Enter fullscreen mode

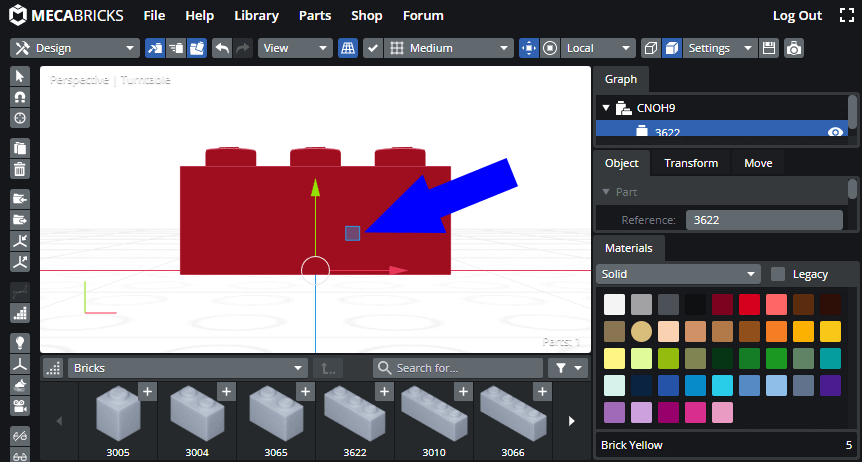coord(846,16)
